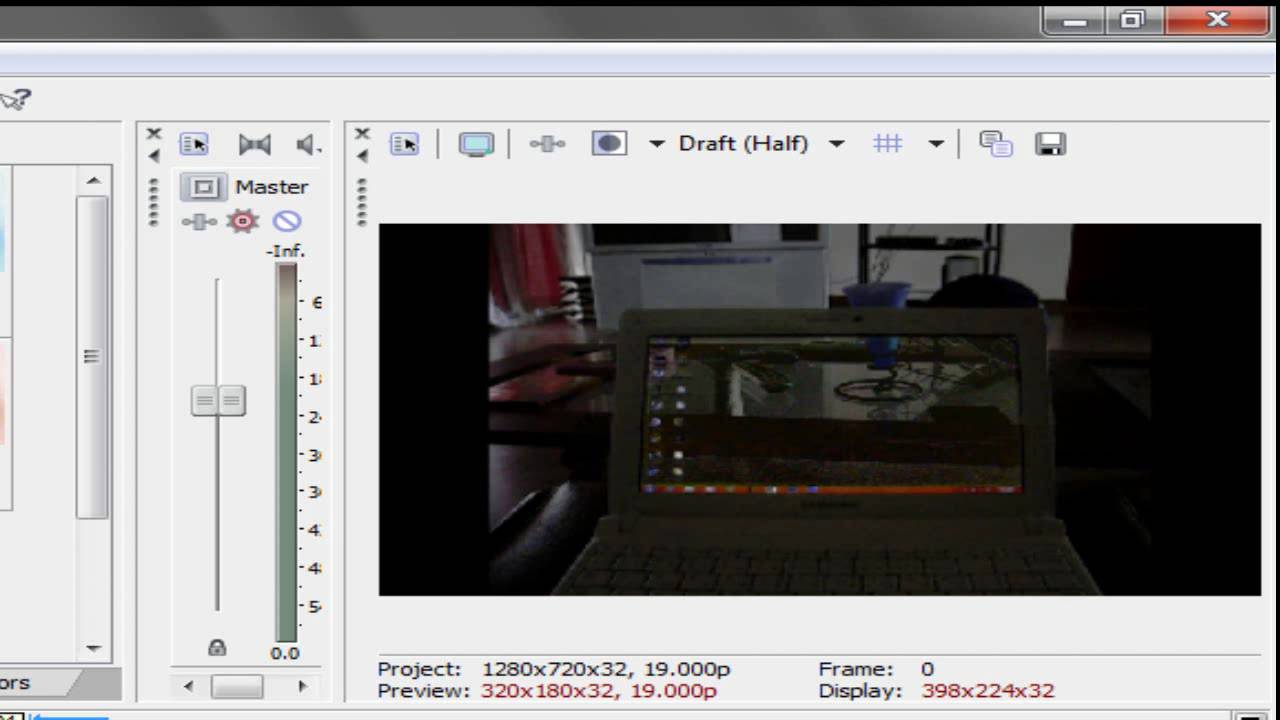
Task: Click the Project 1280x720x32, 19.000p value
Action: tap(606, 669)
